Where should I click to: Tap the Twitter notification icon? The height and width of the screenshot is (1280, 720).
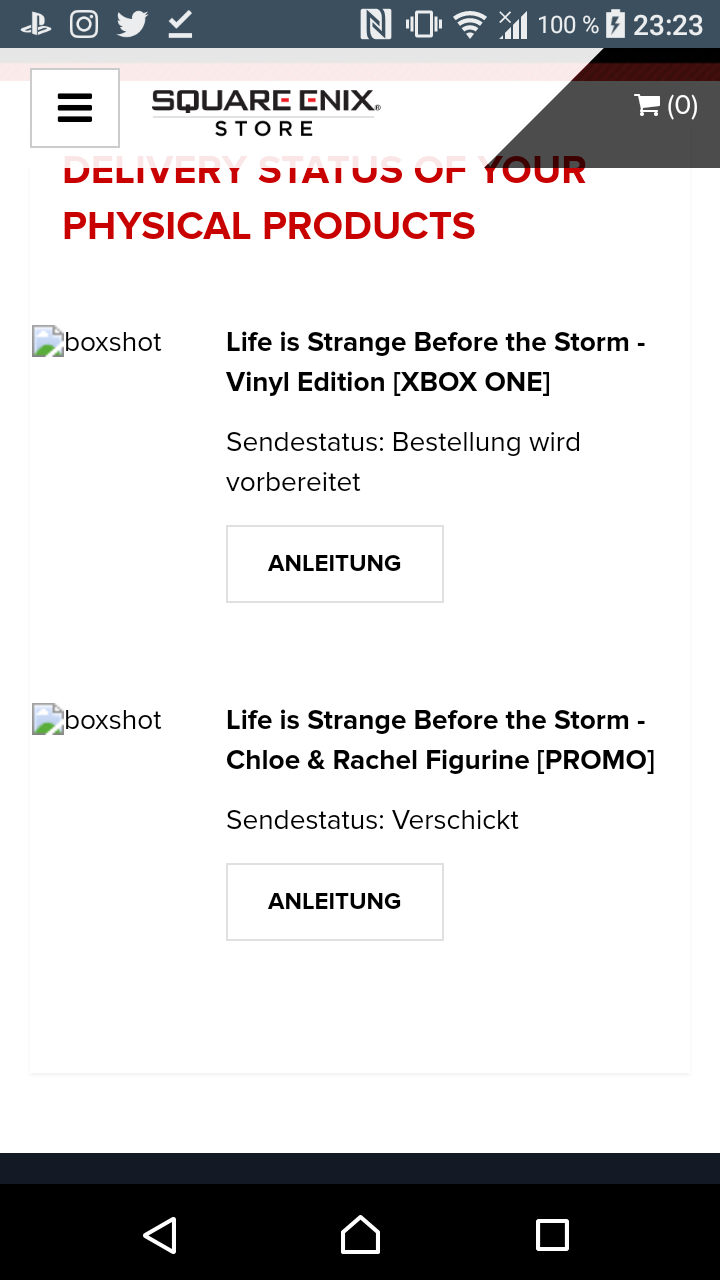(x=132, y=24)
